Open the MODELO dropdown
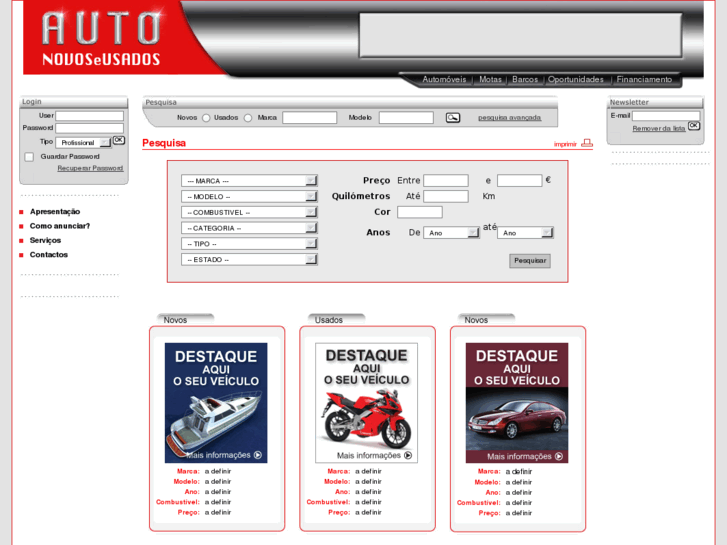 tap(249, 197)
